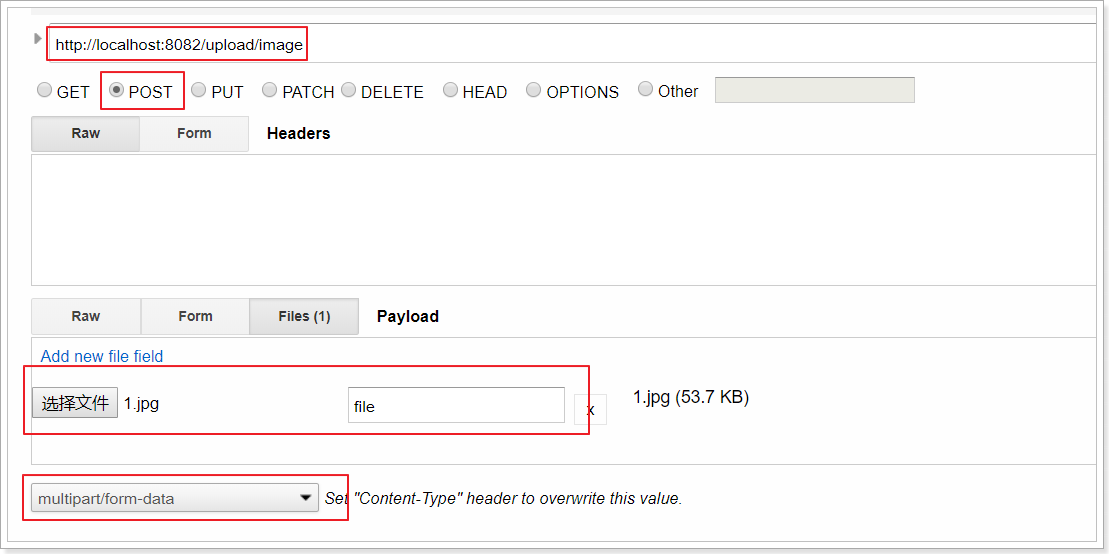This screenshot has width=1109, height=554.
Task: Click the request URL input field
Action: point(573,45)
